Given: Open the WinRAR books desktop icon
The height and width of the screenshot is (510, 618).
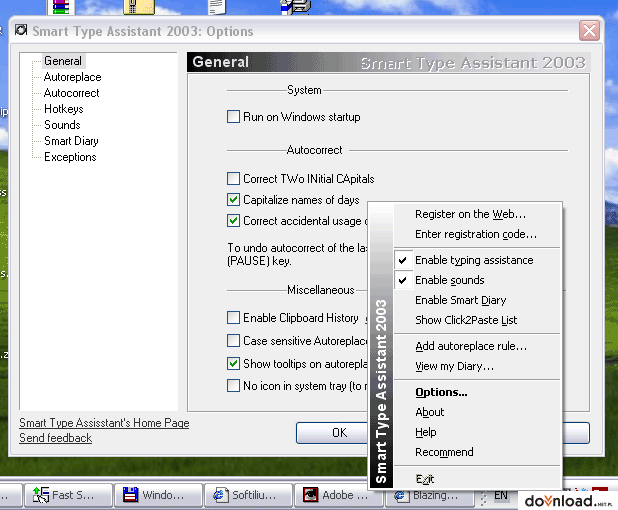Looking at the screenshot, I should click(61, 7).
